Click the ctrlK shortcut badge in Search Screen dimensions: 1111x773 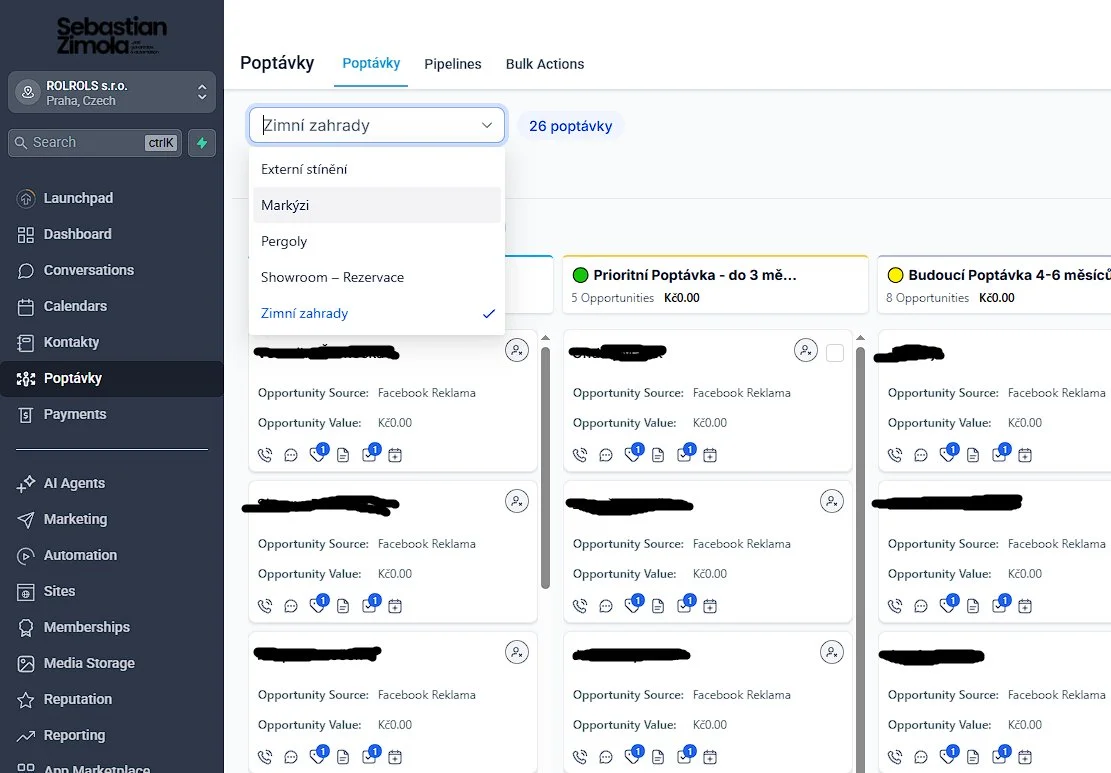(x=161, y=143)
